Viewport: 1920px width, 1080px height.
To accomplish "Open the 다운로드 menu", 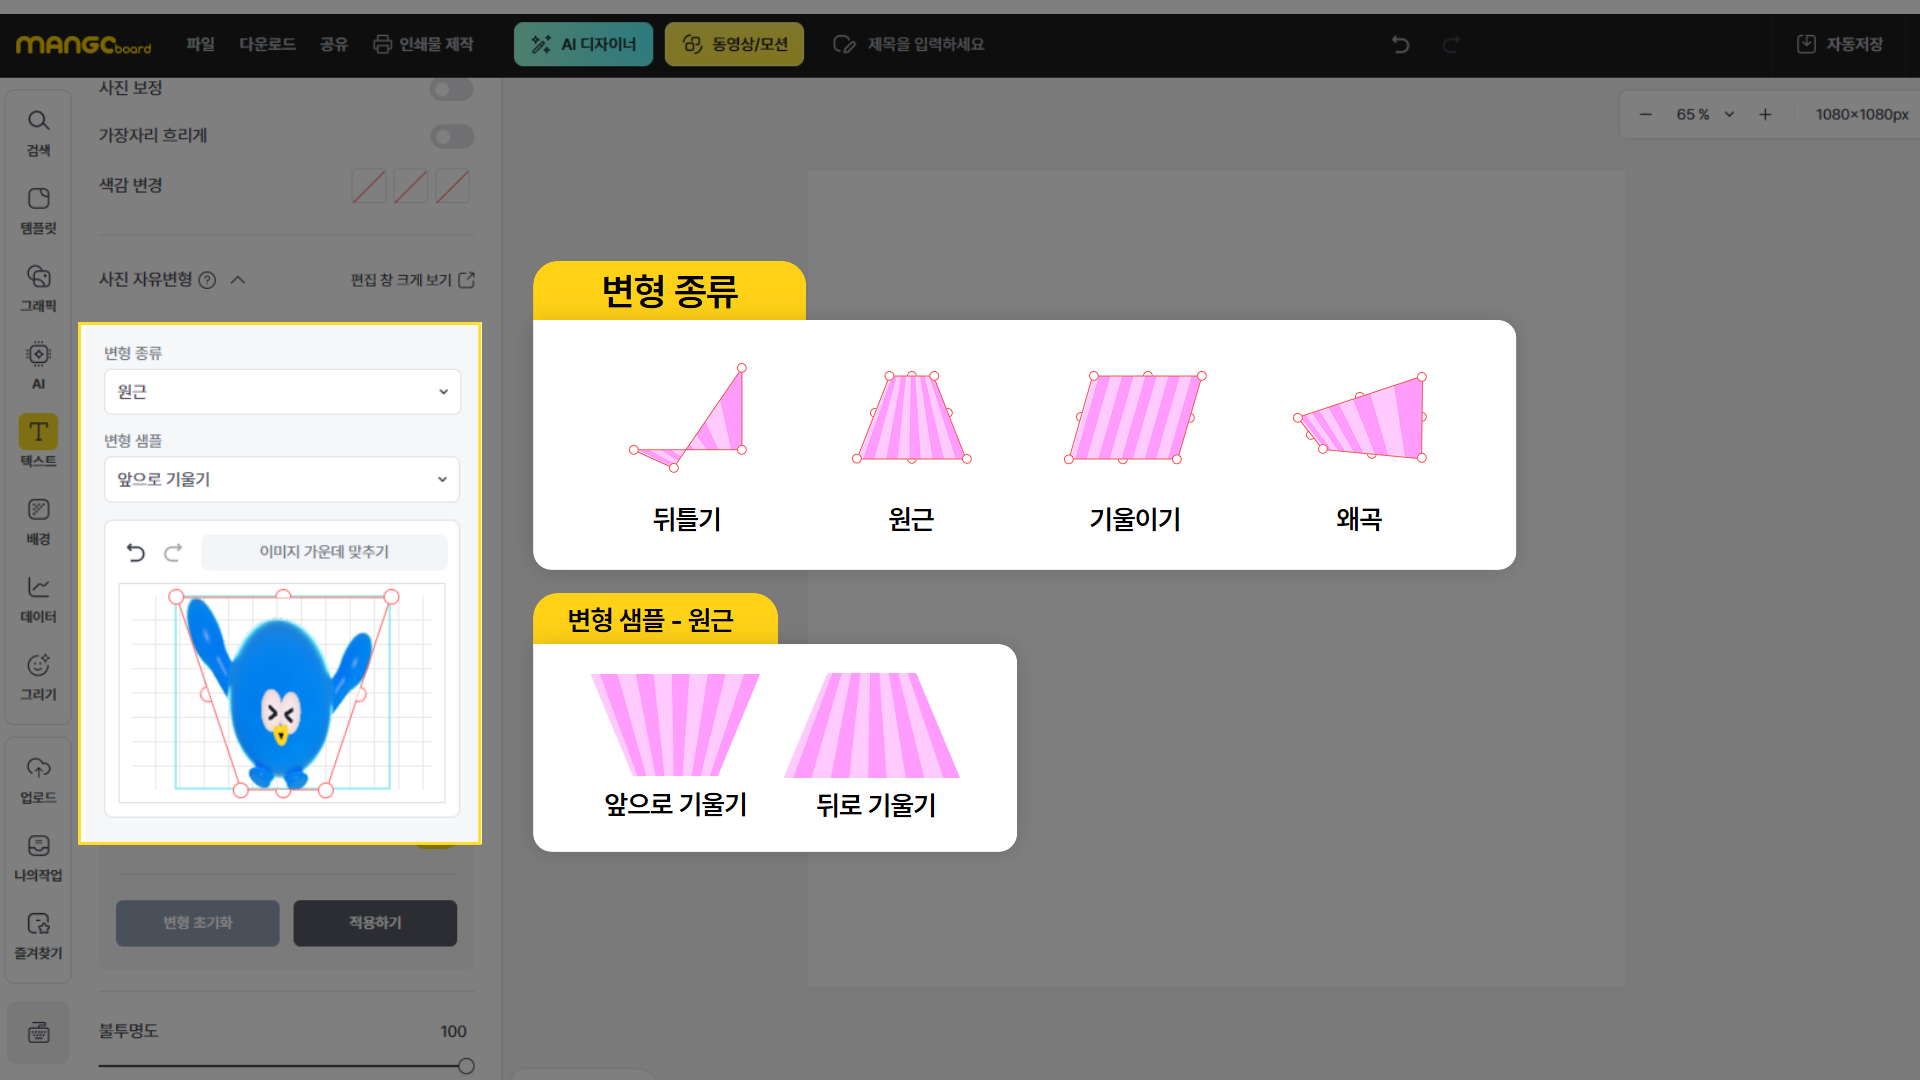I will coord(267,44).
